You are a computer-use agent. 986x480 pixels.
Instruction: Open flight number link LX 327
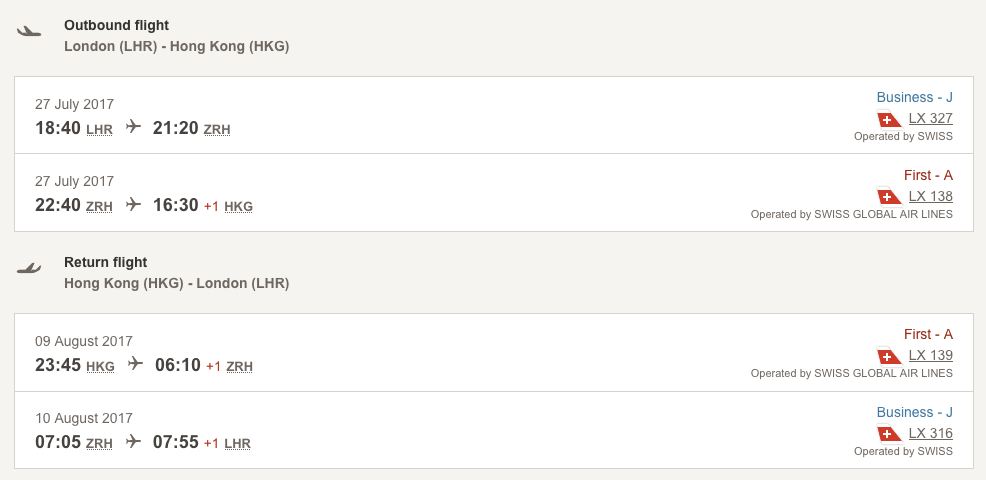tap(931, 118)
